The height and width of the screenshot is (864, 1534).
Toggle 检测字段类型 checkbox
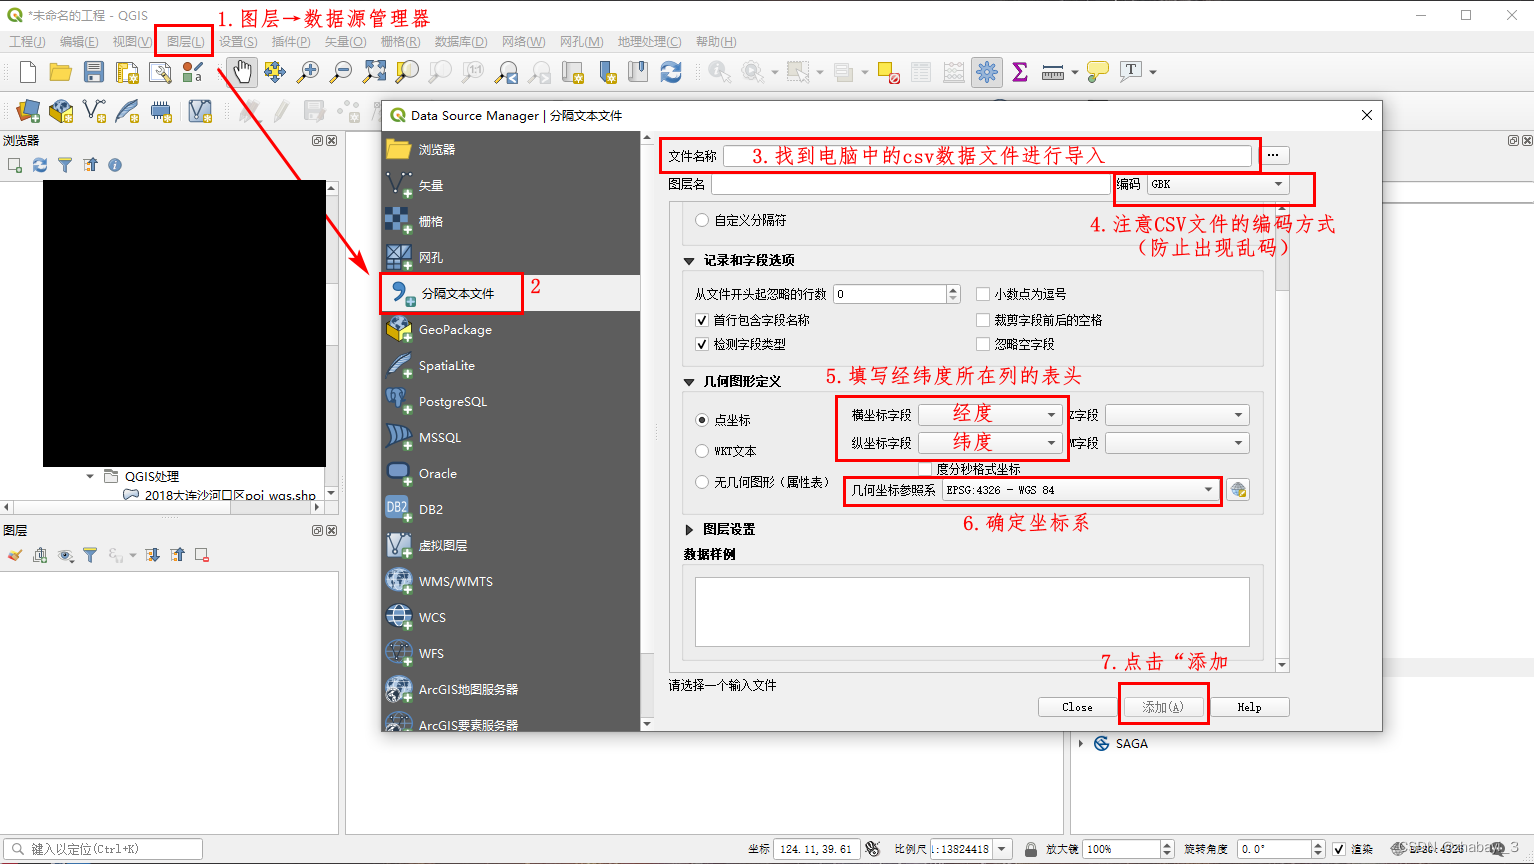(702, 344)
